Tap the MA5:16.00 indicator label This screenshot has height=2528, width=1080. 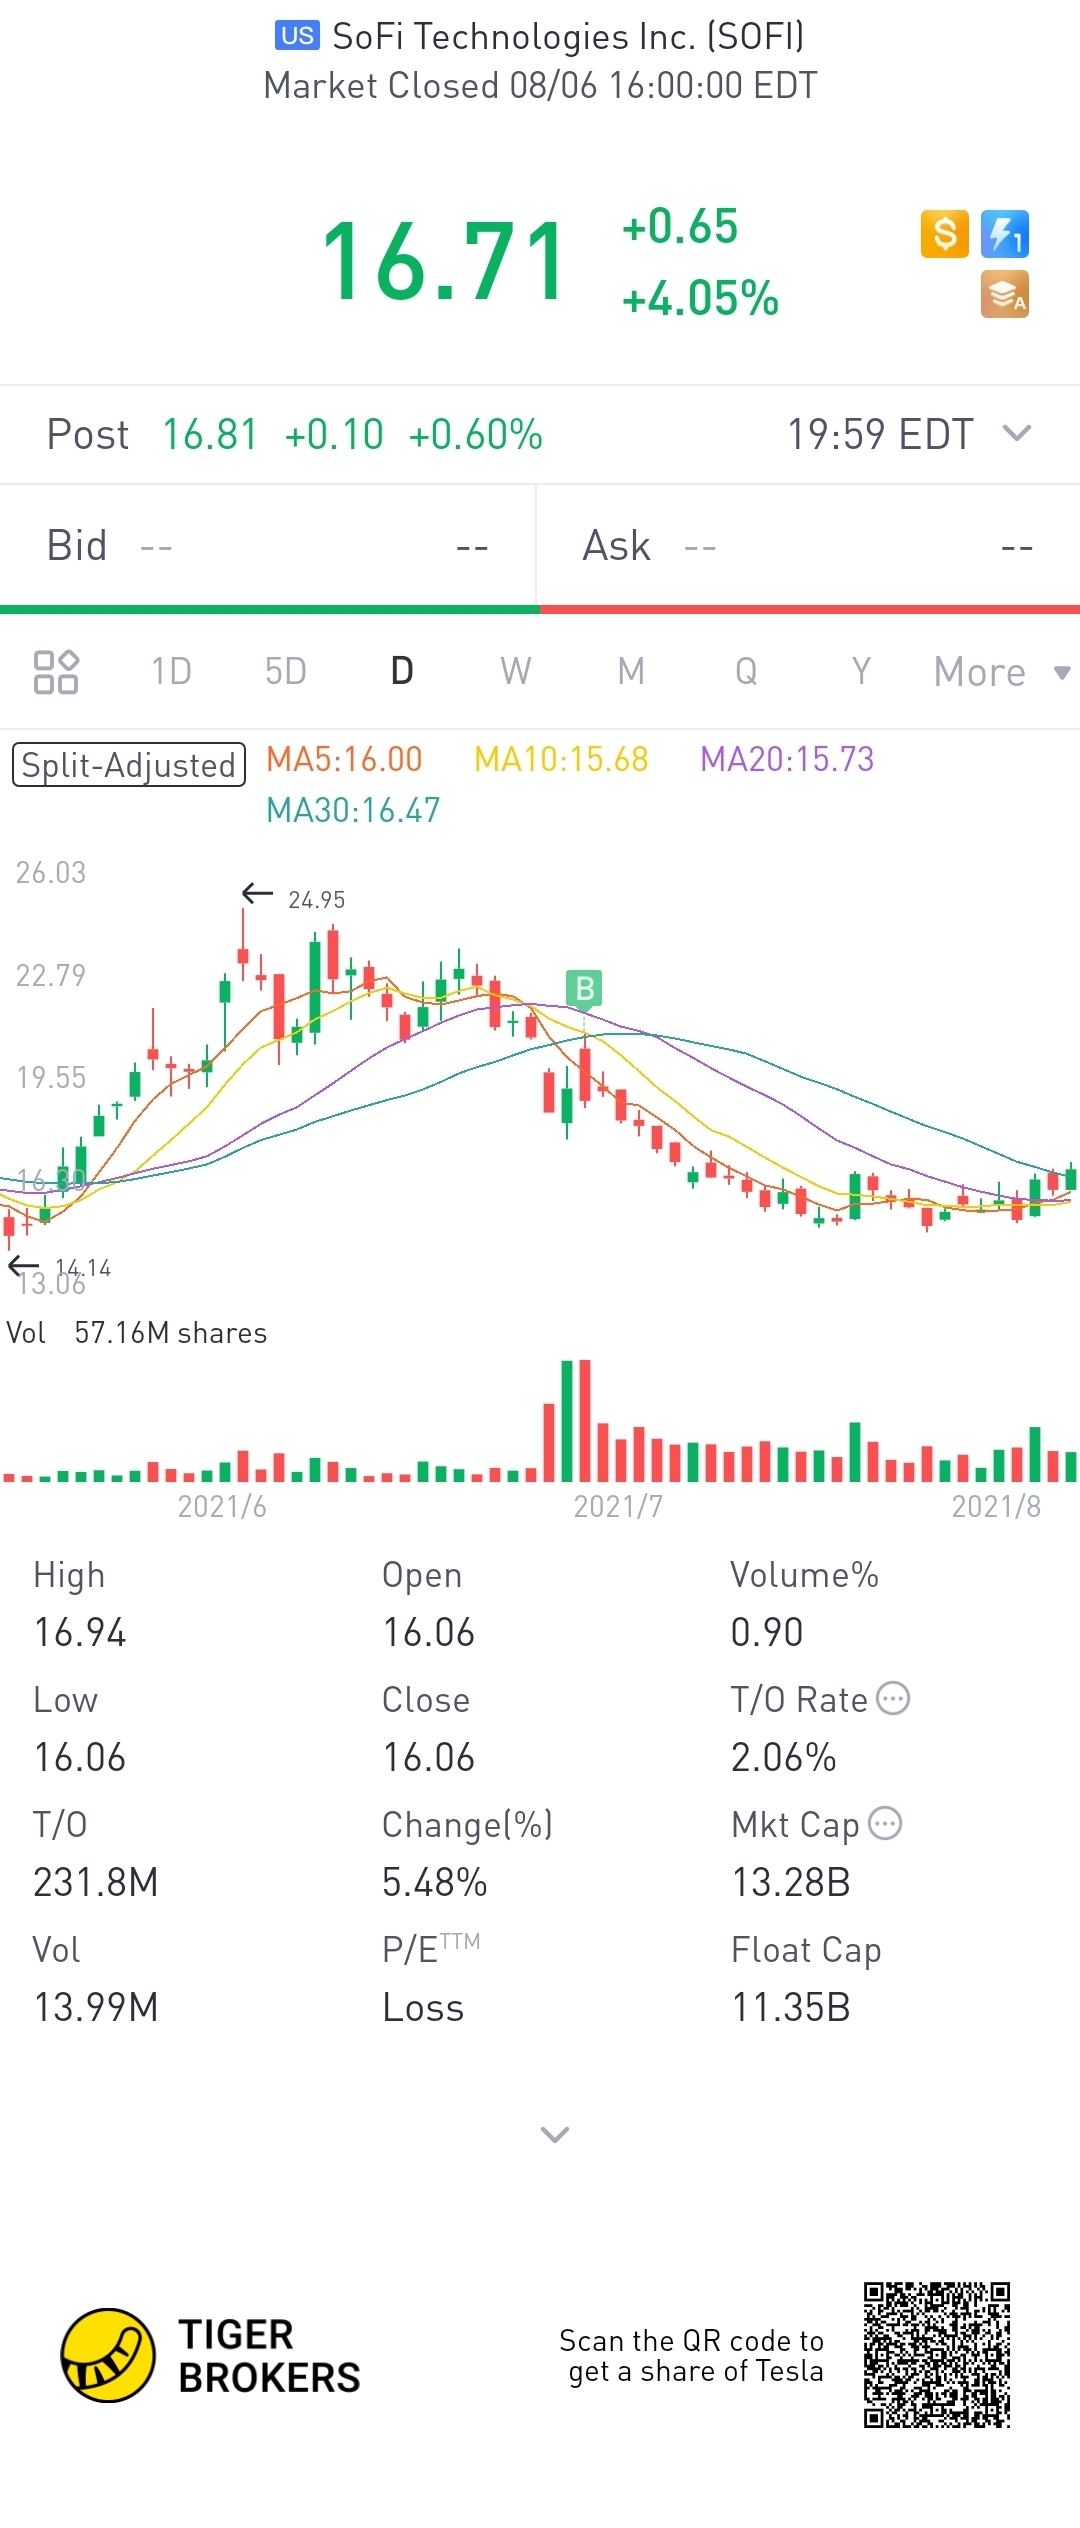[x=344, y=759]
